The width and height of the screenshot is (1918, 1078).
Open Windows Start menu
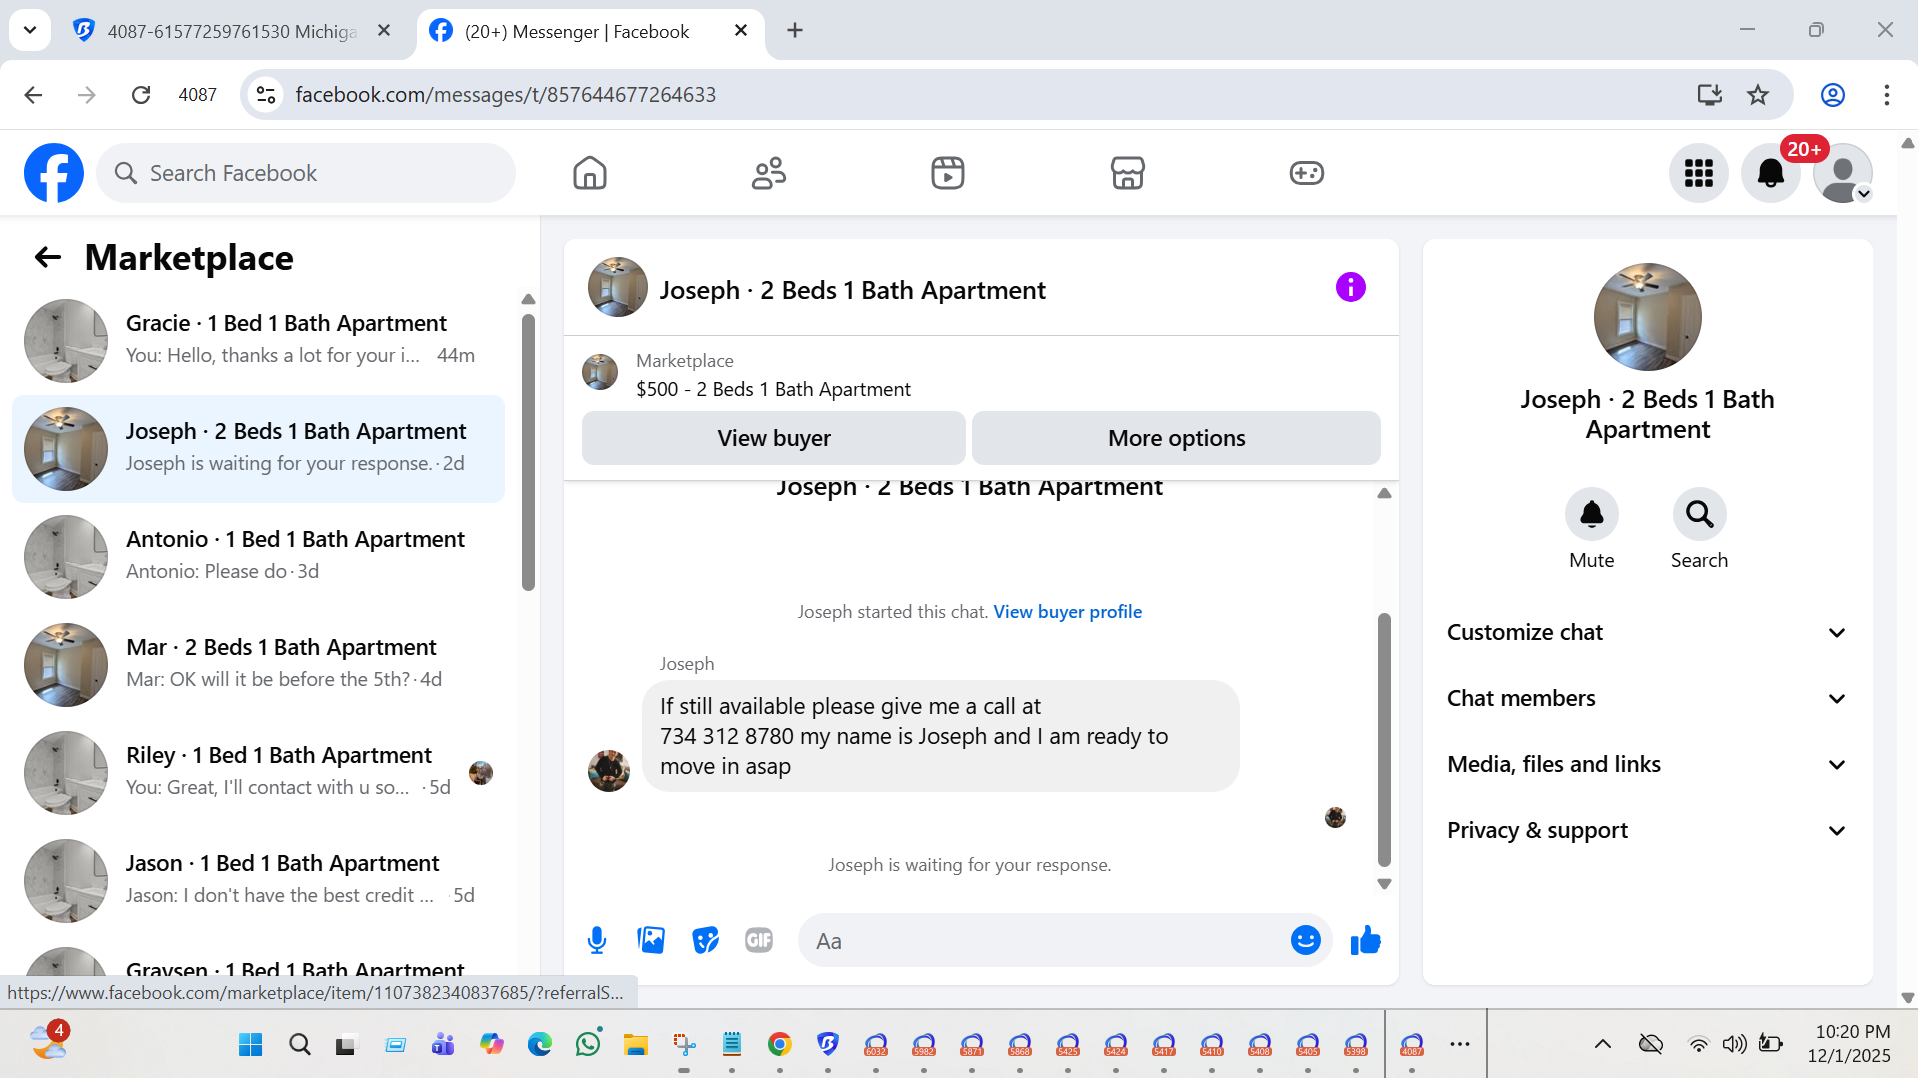coord(250,1044)
